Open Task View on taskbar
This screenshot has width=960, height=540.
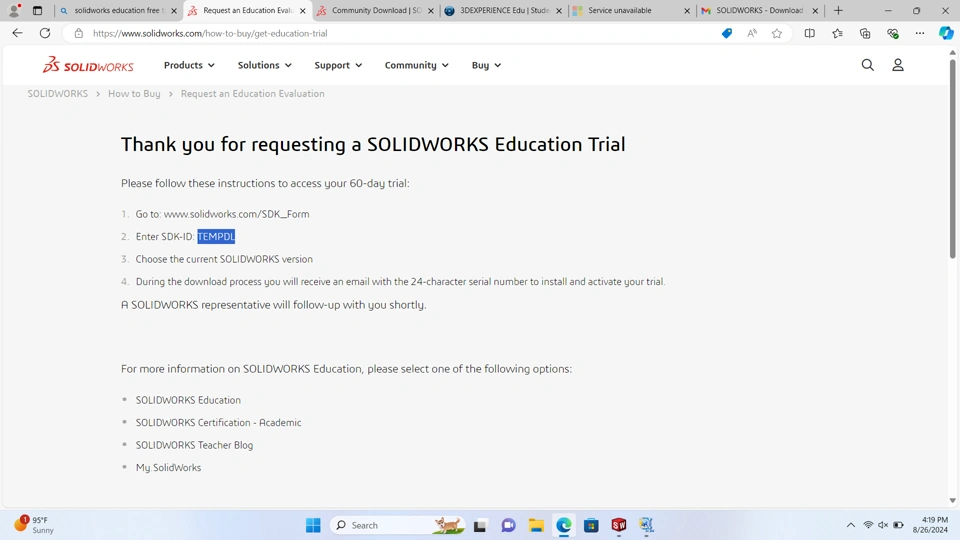pos(480,525)
